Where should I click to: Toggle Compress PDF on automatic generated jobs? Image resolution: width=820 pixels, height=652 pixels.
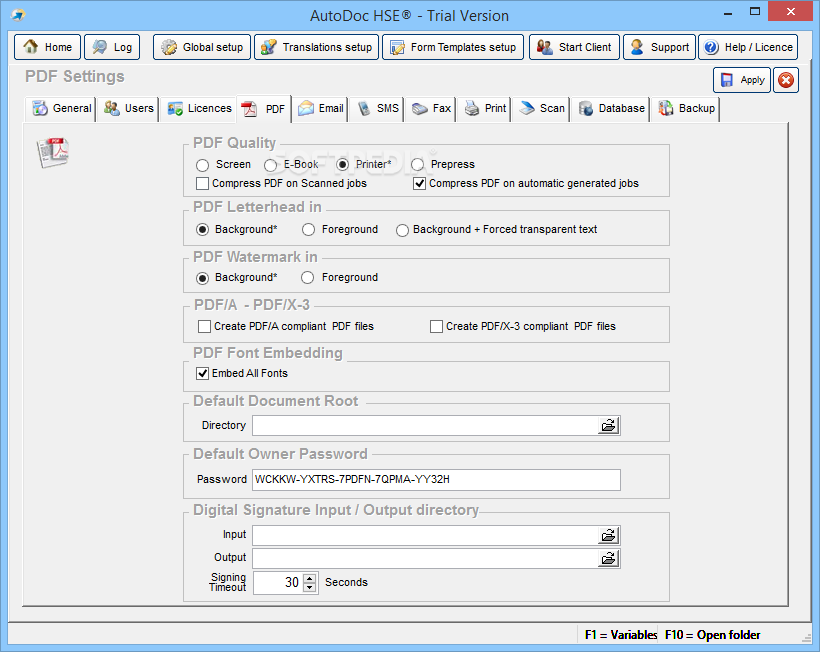point(419,184)
